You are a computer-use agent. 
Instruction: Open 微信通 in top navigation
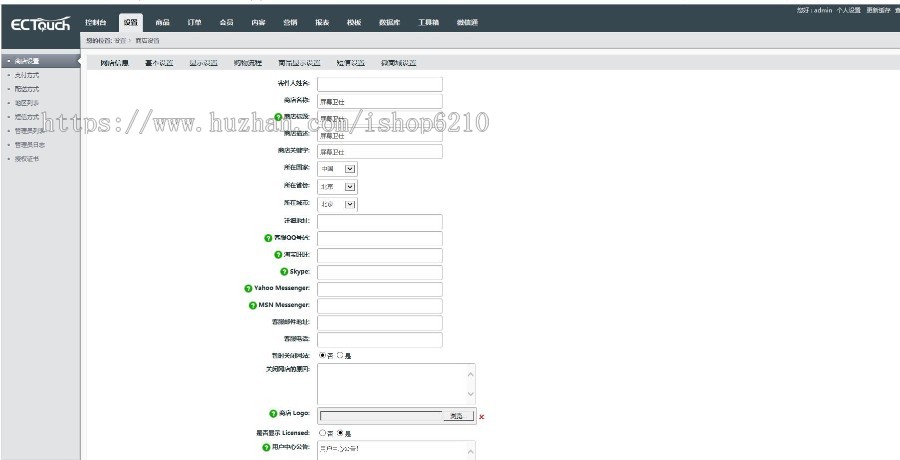click(x=467, y=22)
